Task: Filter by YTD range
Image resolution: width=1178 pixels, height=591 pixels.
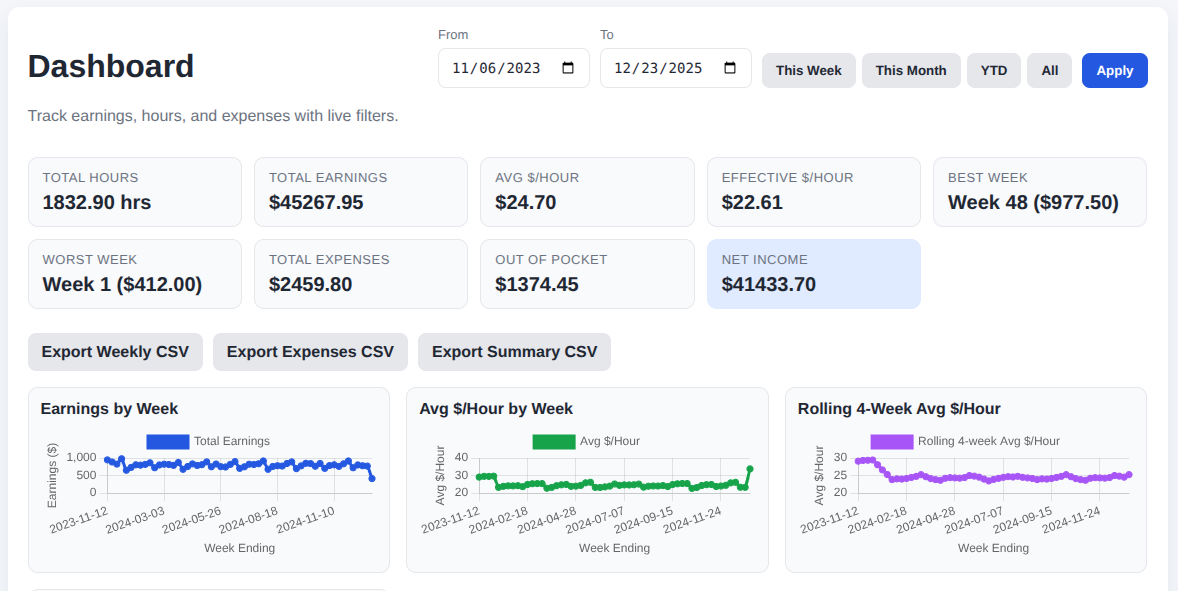Action: coord(993,71)
